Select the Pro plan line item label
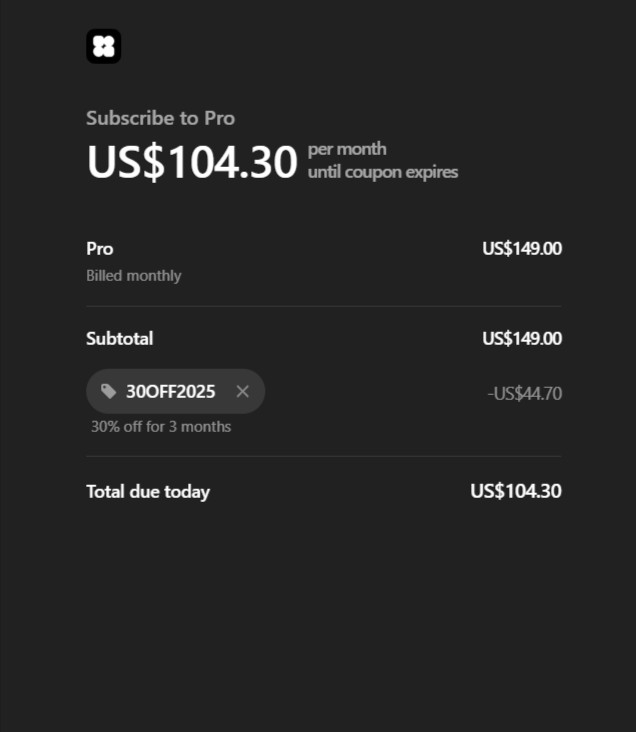This screenshot has height=732, width=636. [100, 249]
